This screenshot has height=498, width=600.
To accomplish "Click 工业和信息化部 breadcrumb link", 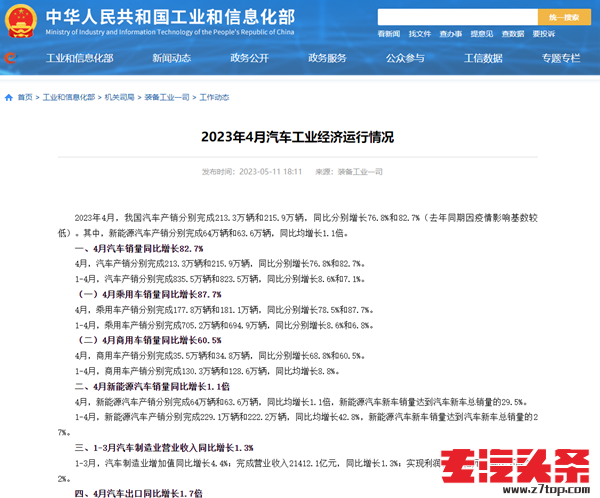I will 69,98.
